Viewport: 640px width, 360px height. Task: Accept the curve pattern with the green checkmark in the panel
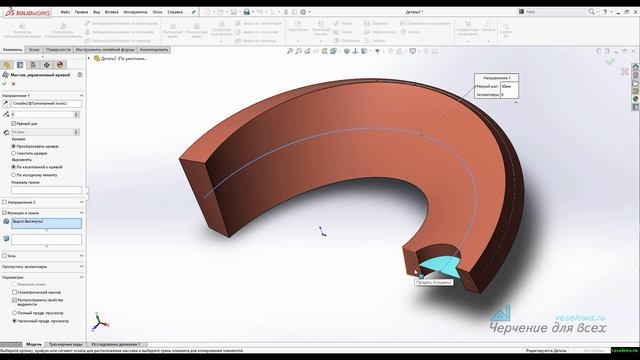(5, 84)
